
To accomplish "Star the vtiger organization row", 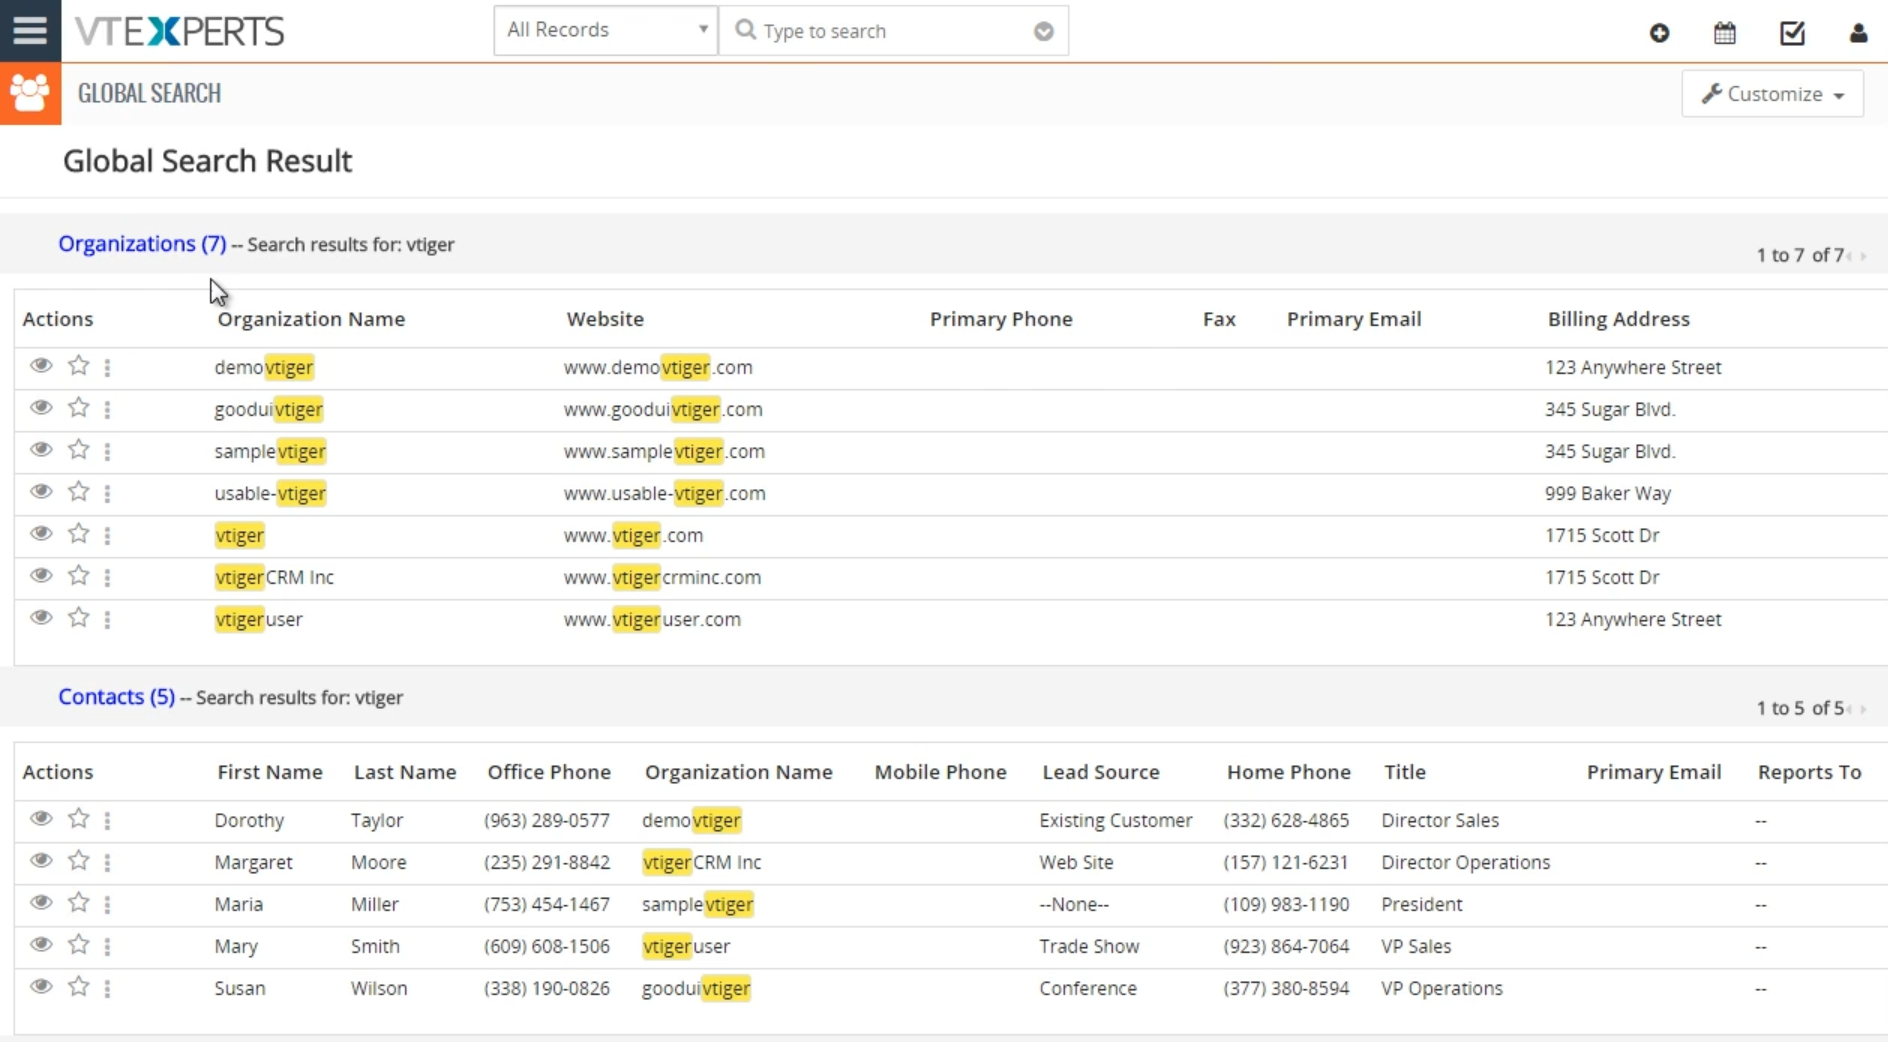I will pyautogui.click(x=79, y=534).
